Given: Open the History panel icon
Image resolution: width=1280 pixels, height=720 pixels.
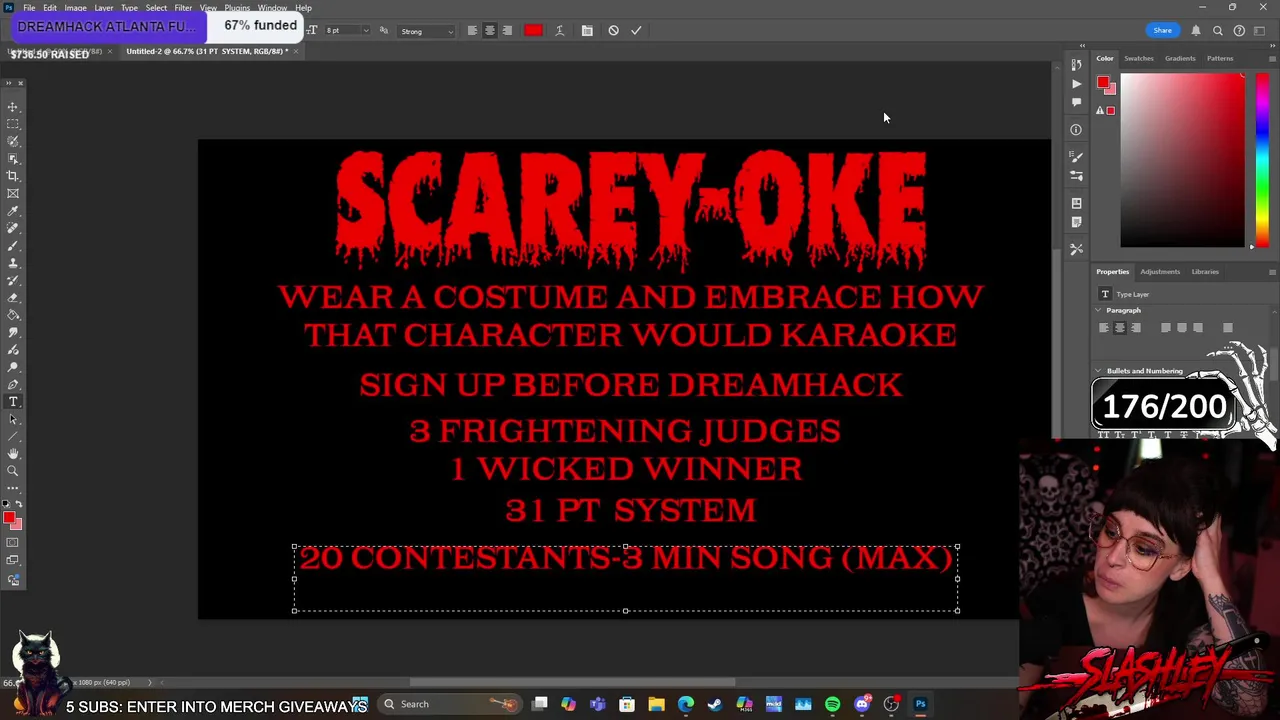Looking at the screenshot, I should pyautogui.click(x=1076, y=65).
